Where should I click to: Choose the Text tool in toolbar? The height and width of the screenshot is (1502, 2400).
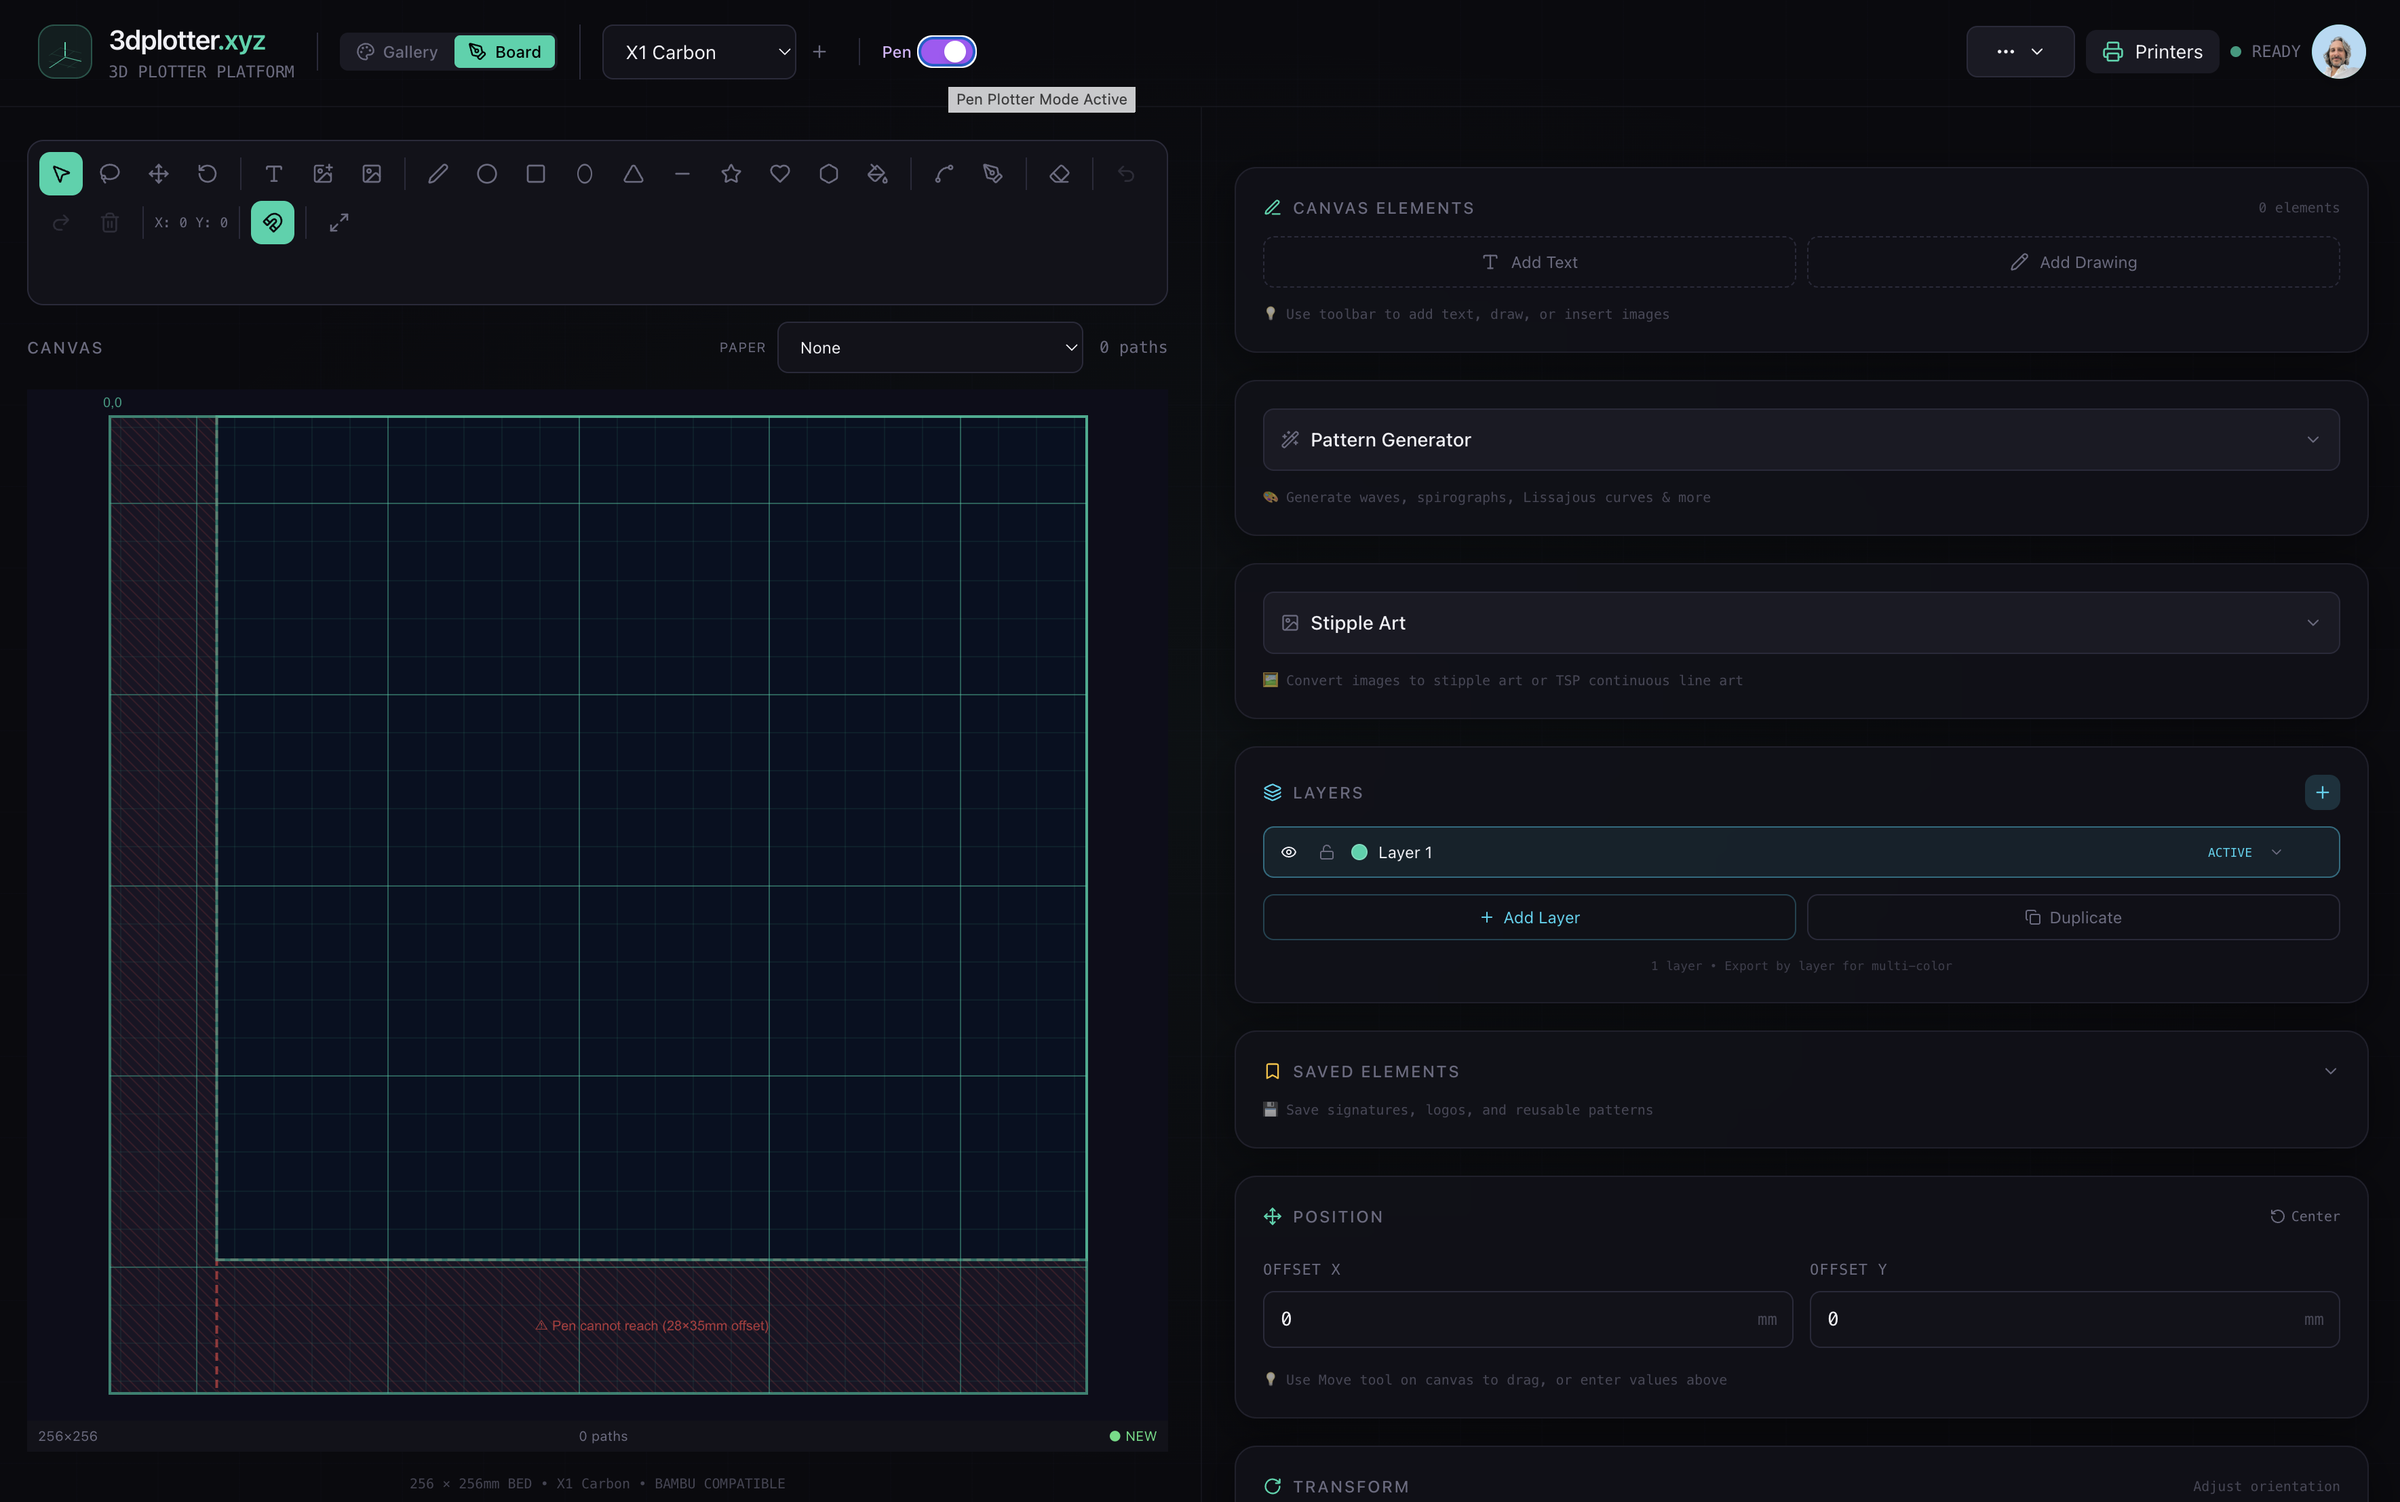(273, 174)
